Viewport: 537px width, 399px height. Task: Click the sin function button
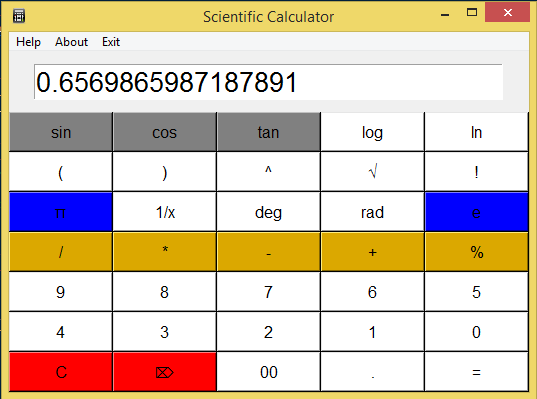61,132
